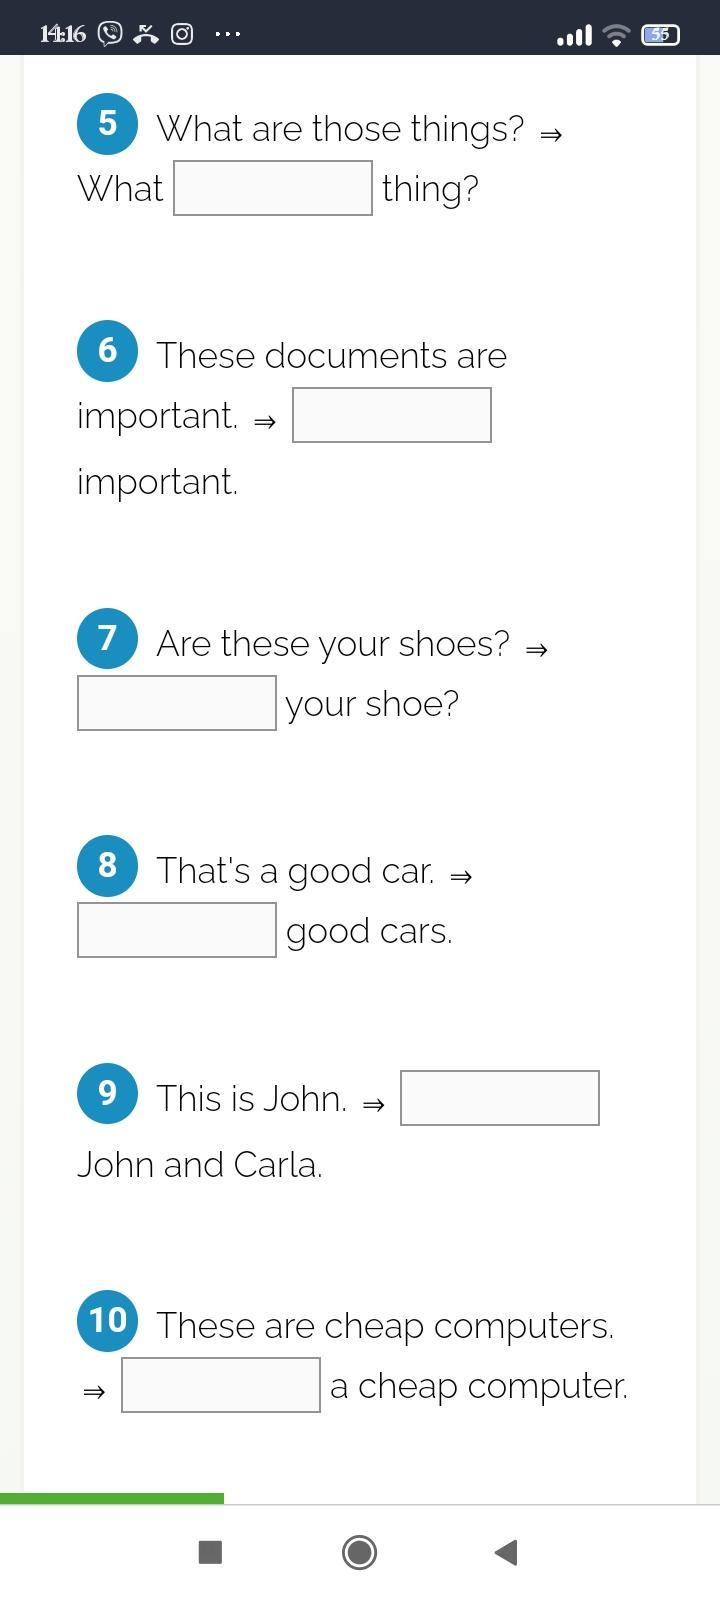Click the blank before 'a cheap computer.'
Image resolution: width=720 pixels, height=1600 pixels.
tap(221, 1385)
